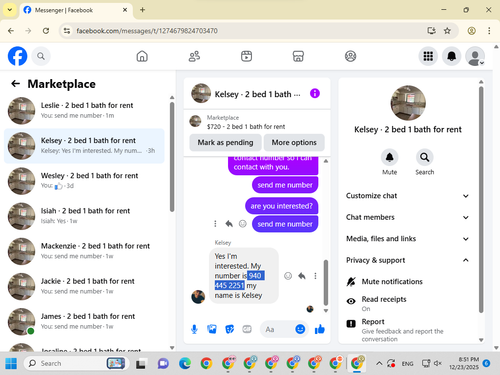The width and height of the screenshot is (500, 375).
Task: Show hidden system tray icons chevron
Action: coord(379,363)
